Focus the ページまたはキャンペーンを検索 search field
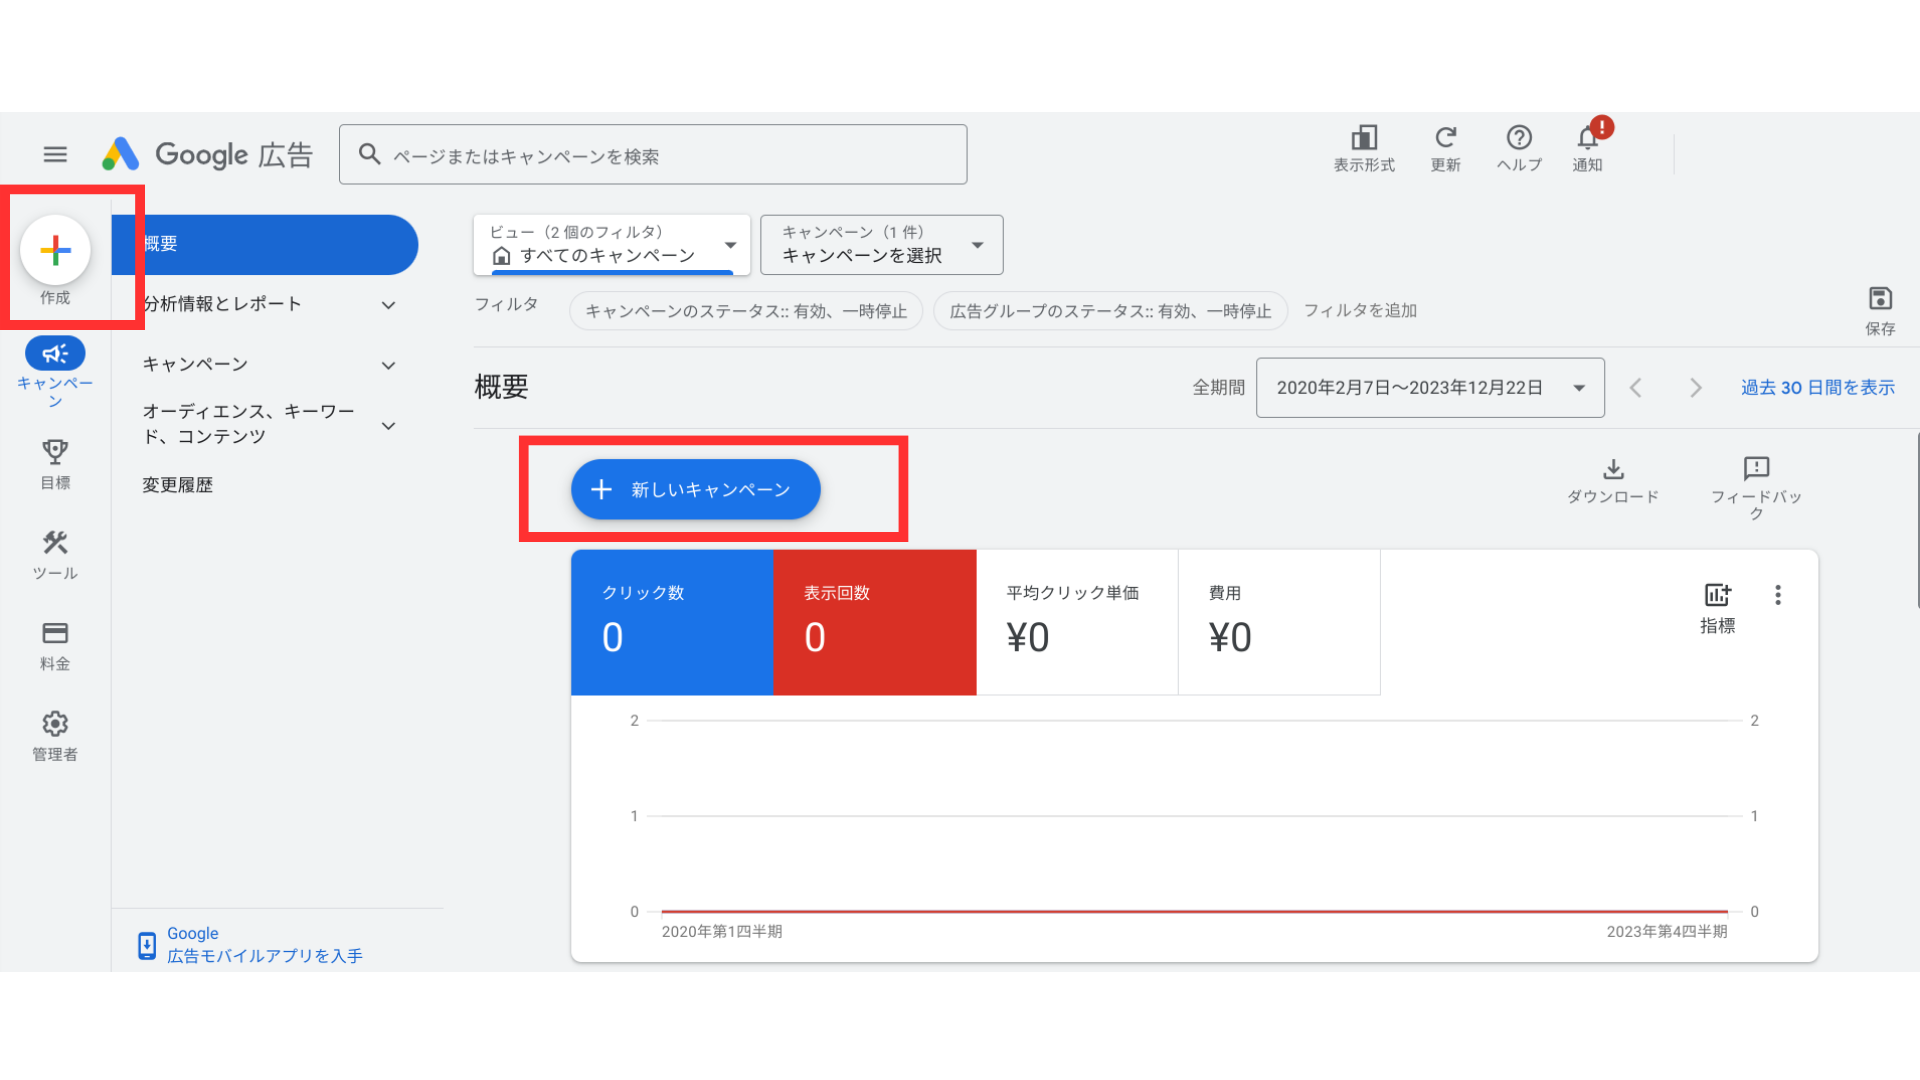This screenshot has width=1920, height=1080. click(x=653, y=154)
